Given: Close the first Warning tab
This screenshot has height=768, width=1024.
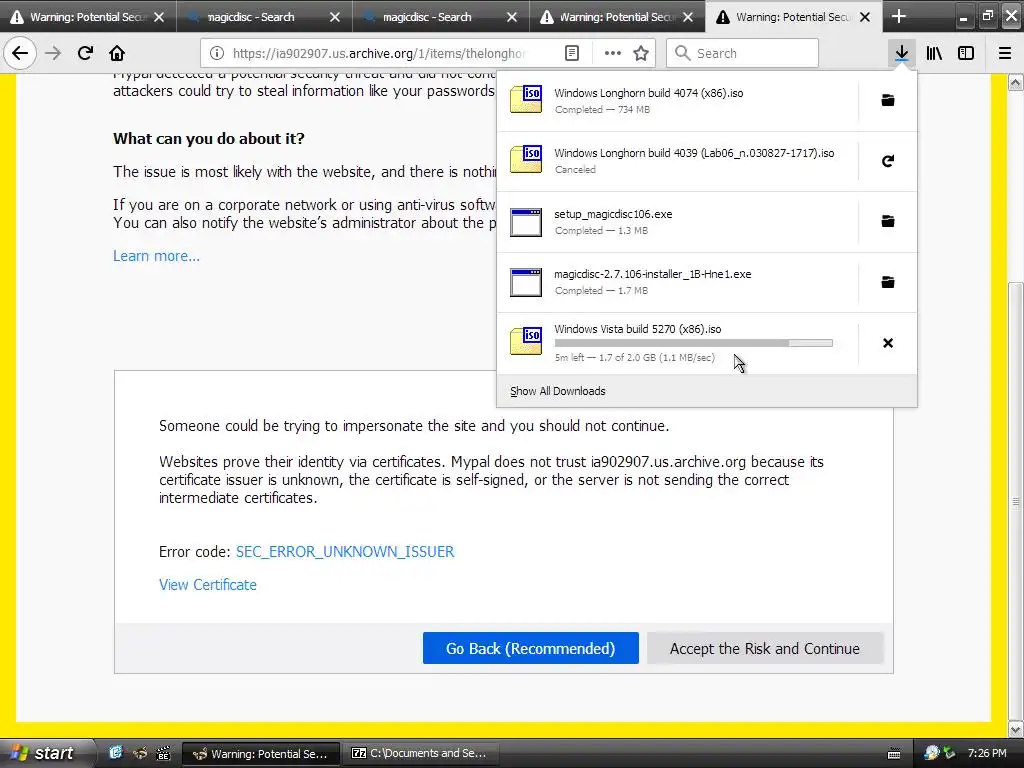Looking at the screenshot, I should pos(159,17).
